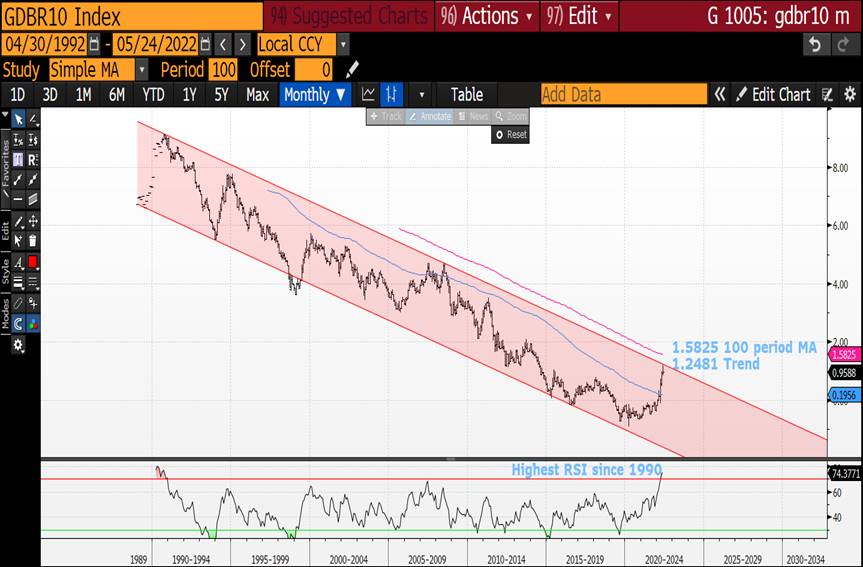
Task: Open the gear settings in left toolbar
Action: (18, 345)
